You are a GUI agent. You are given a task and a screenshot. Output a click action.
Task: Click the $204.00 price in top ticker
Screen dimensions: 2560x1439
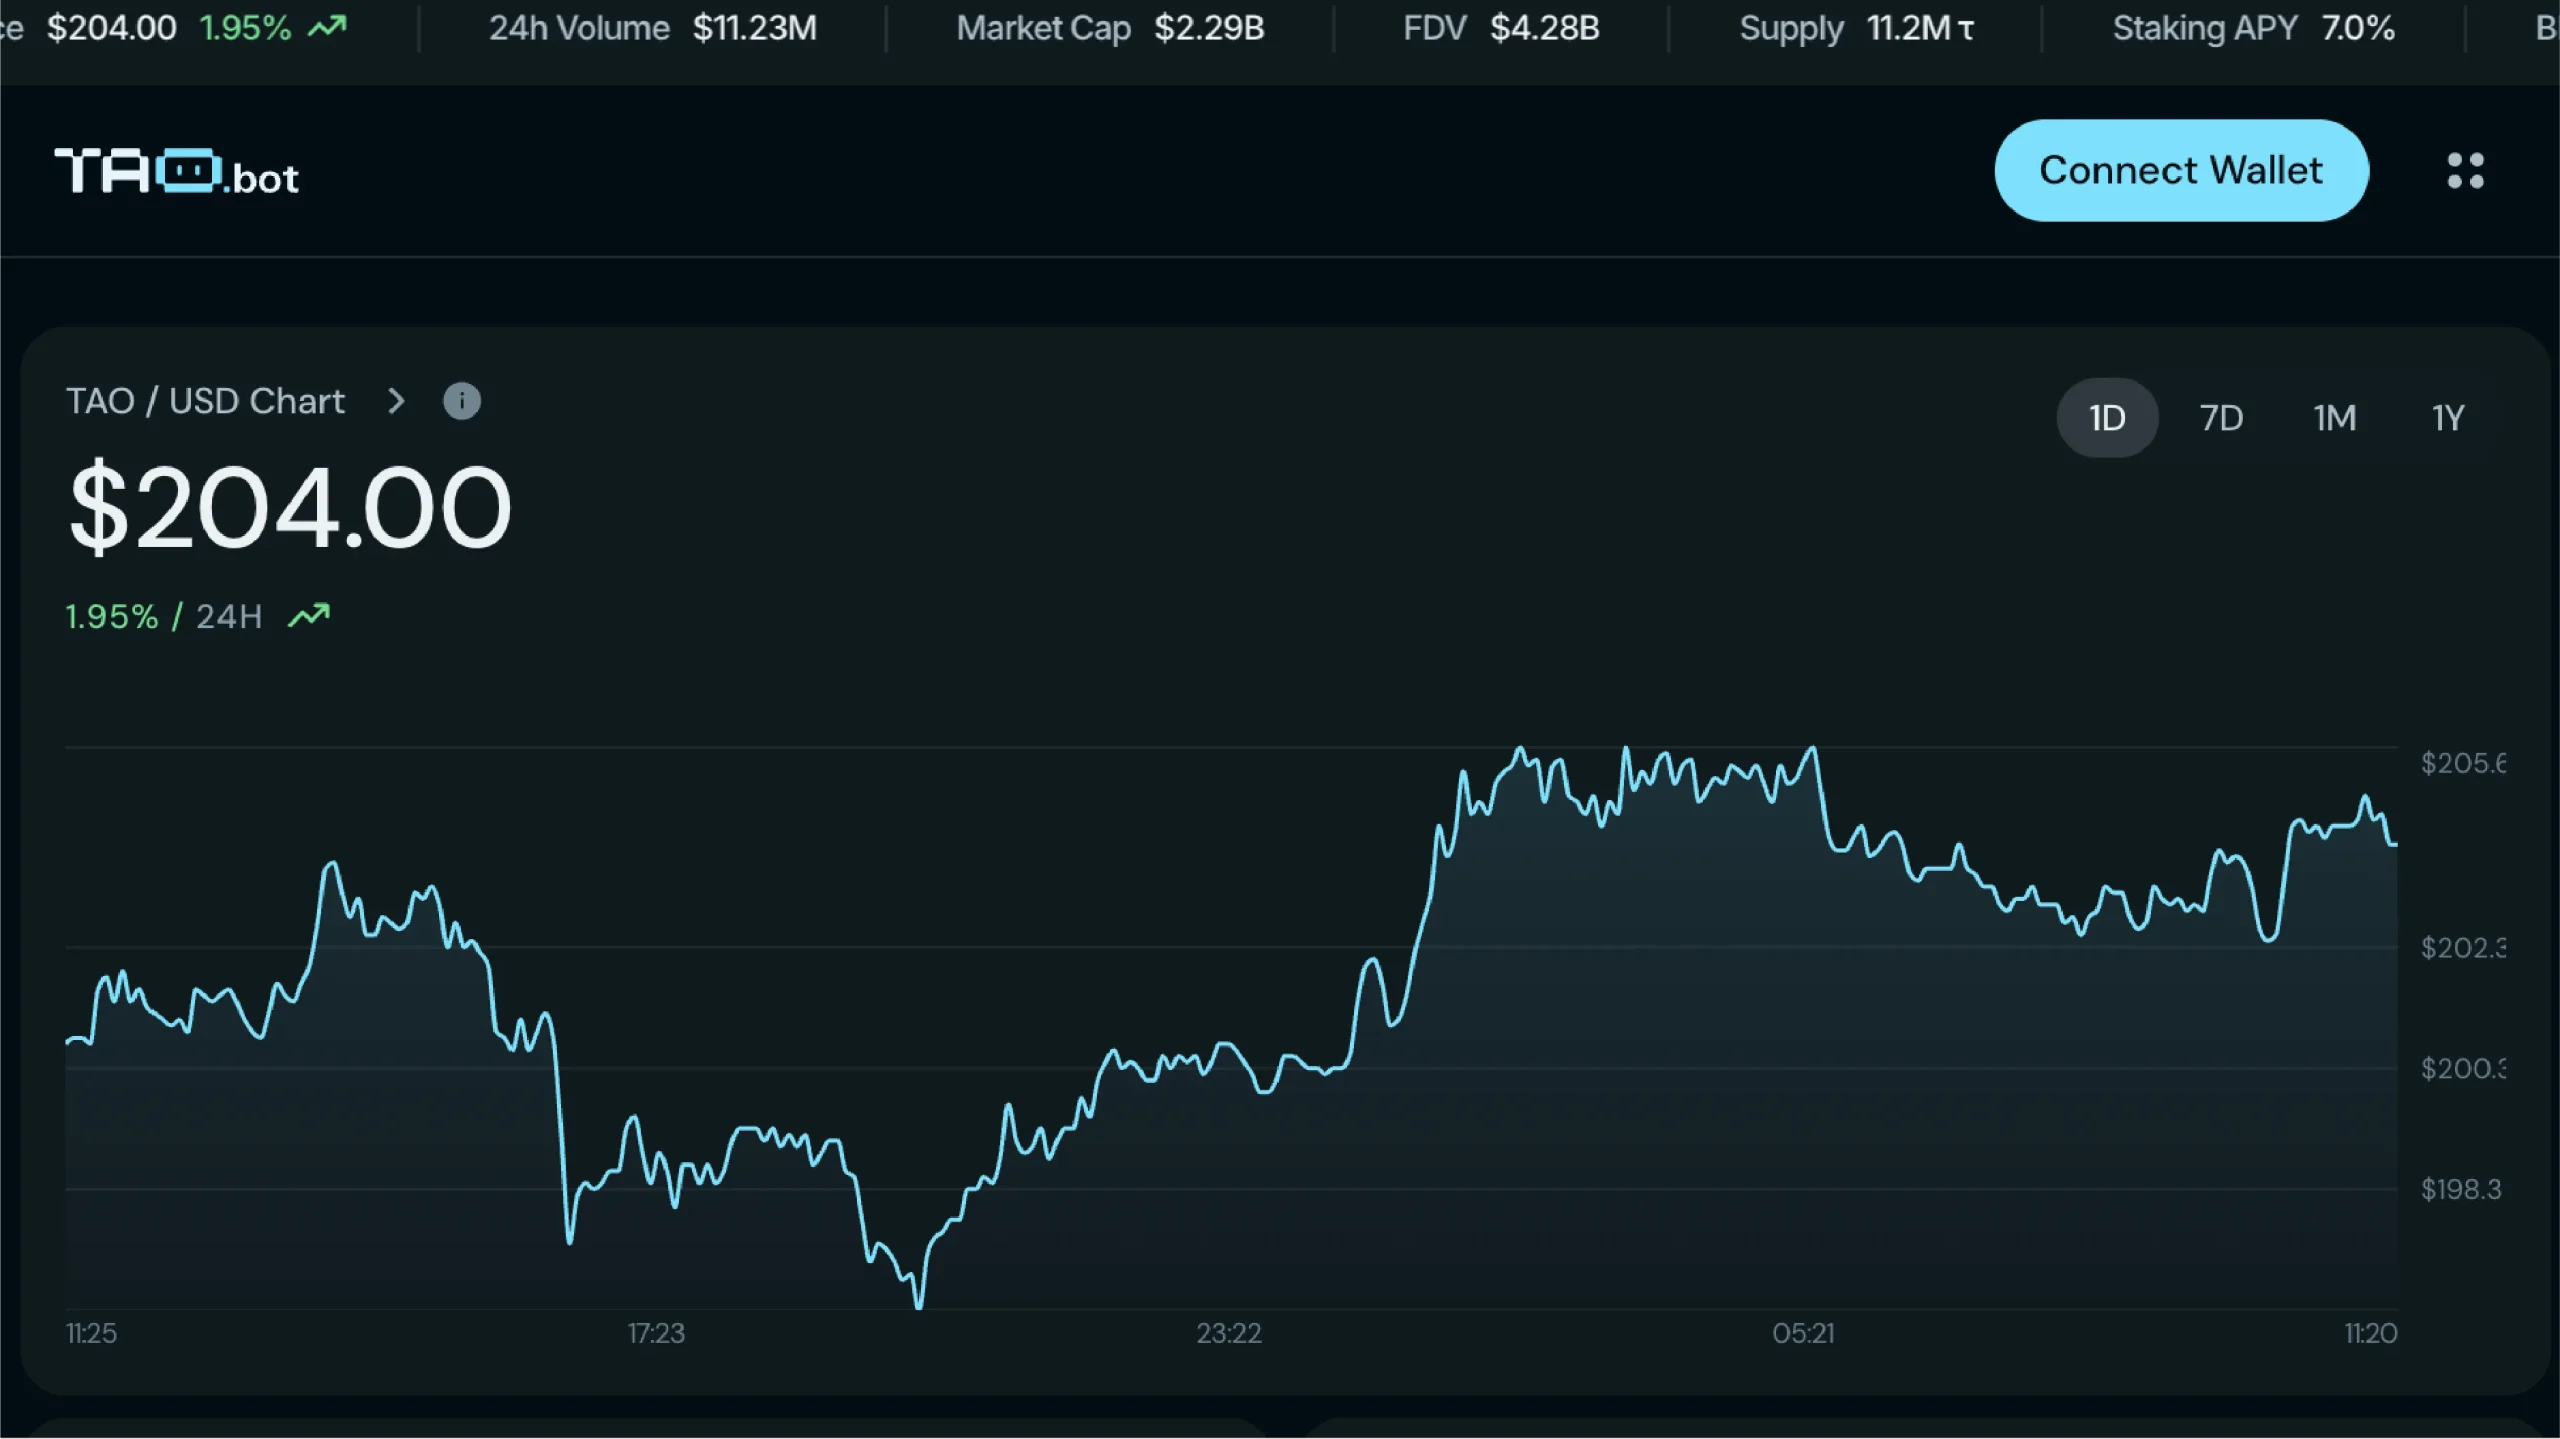pos(112,28)
